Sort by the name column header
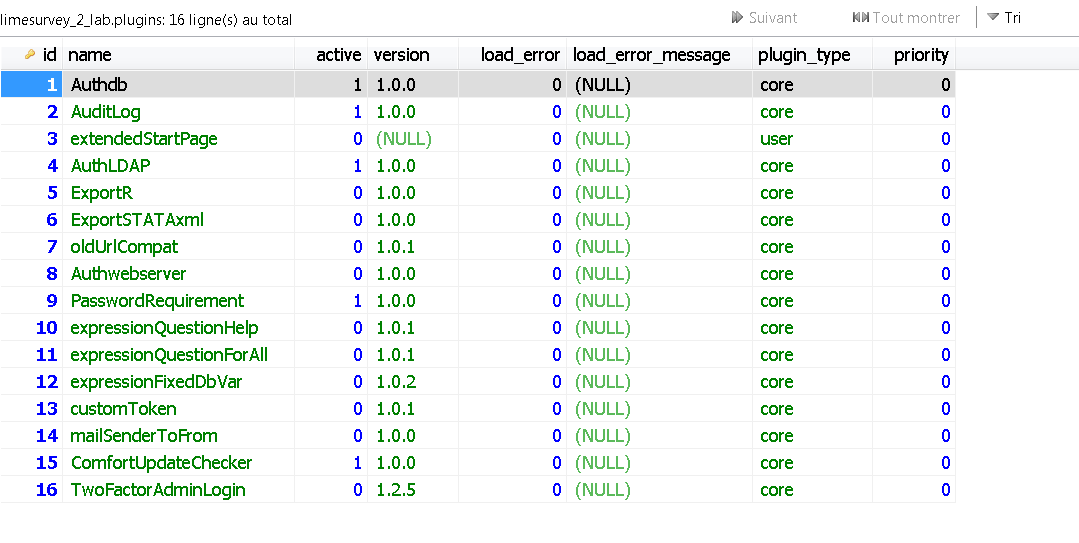1079x543 pixels. click(90, 55)
